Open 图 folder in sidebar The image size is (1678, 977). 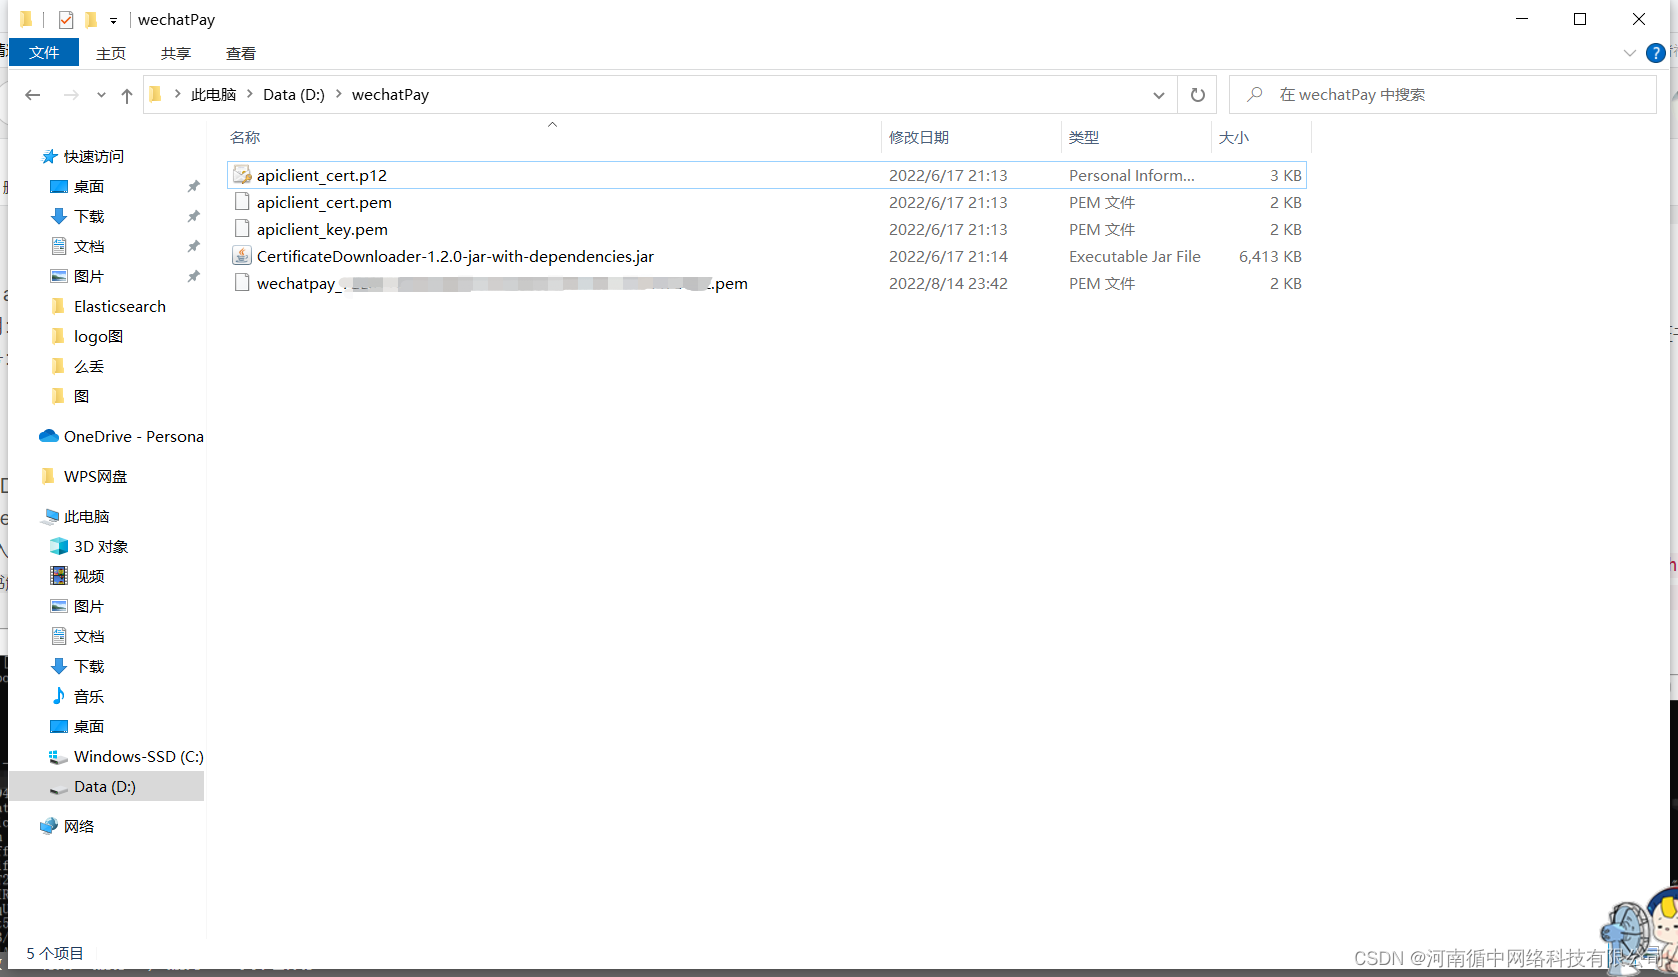click(x=81, y=397)
